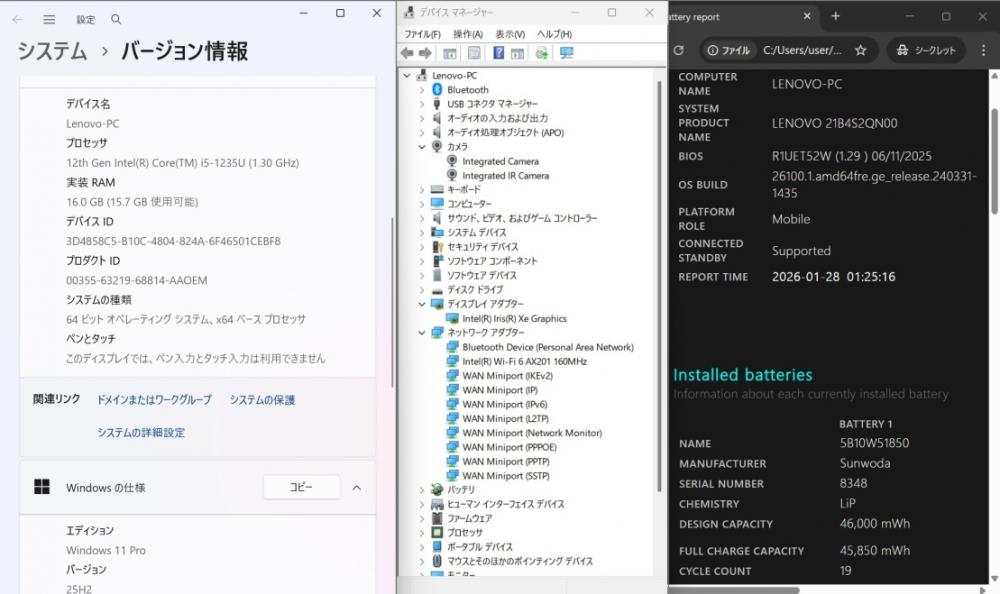Open the ファイル(F) menu
This screenshot has height=594, width=1000.
422,34
